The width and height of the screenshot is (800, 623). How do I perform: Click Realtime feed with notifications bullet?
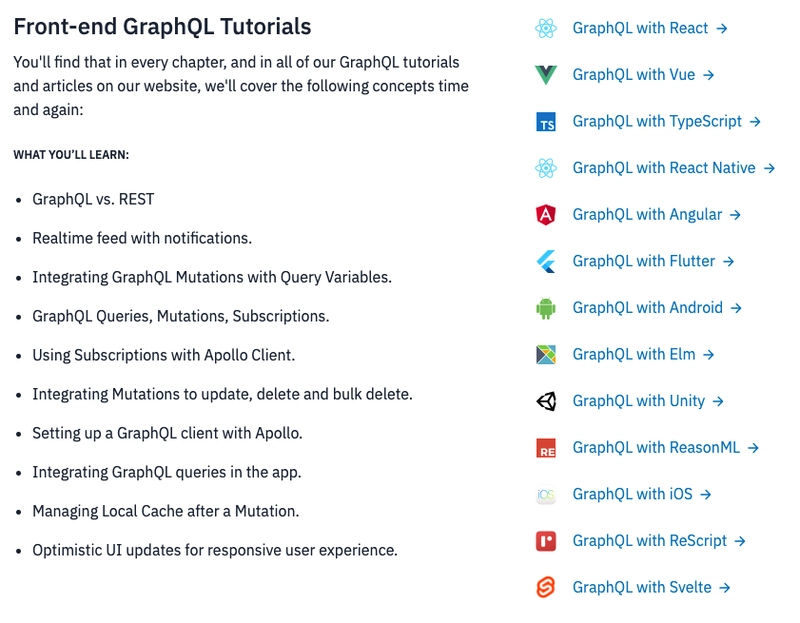point(142,238)
